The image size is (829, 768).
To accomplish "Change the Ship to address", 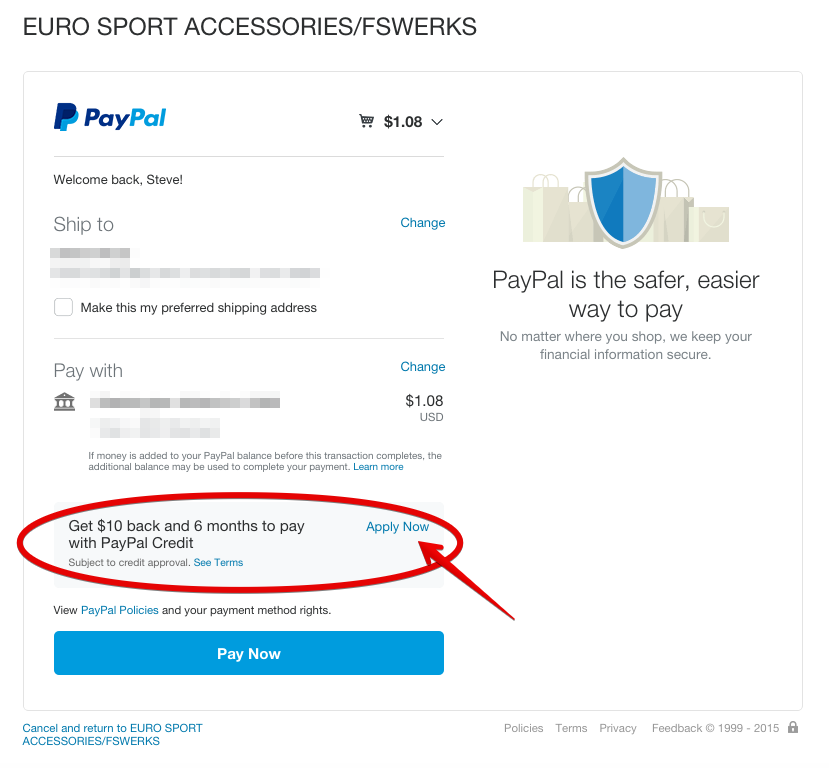I will (x=422, y=223).
